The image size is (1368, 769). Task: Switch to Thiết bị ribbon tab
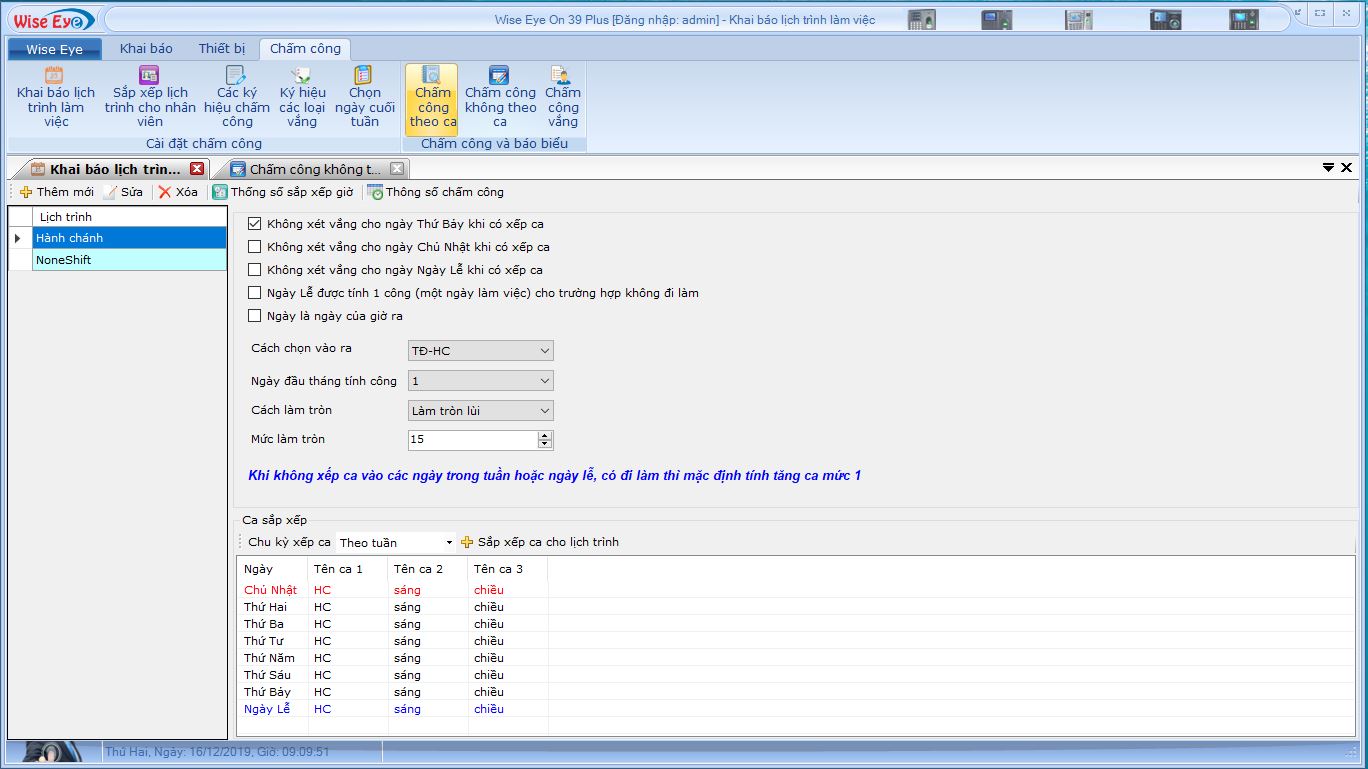click(x=221, y=48)
